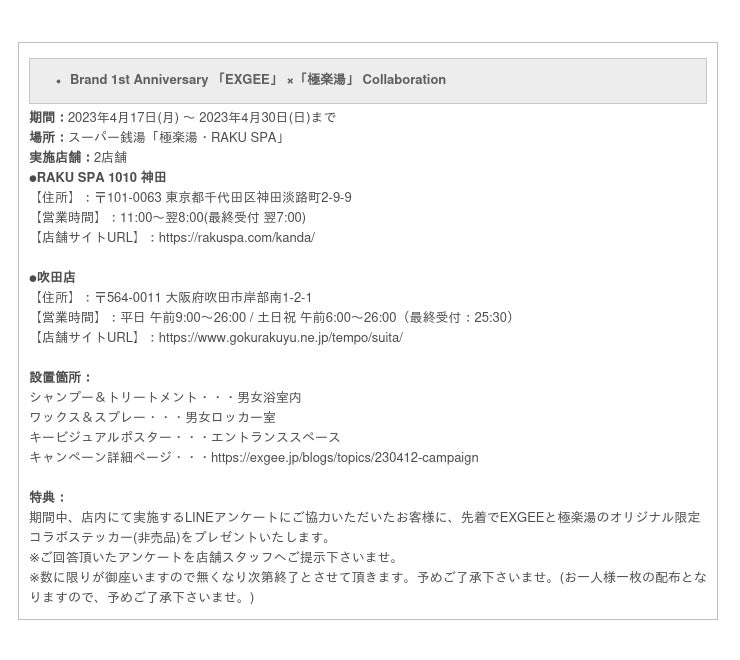Select line 'シャンプー＆トリートメント・・・男女浴室内'
Viewport: 740px width, 660px height.
165,398
